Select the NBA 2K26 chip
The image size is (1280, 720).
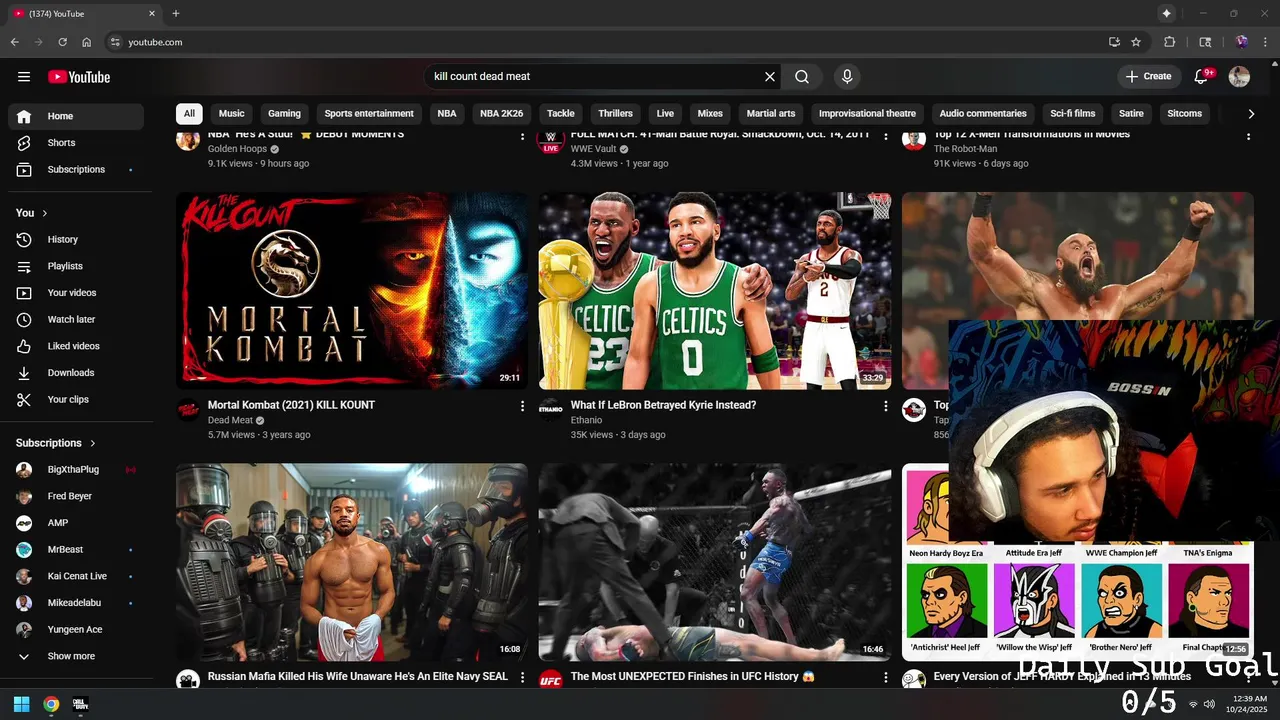[502, 114]
